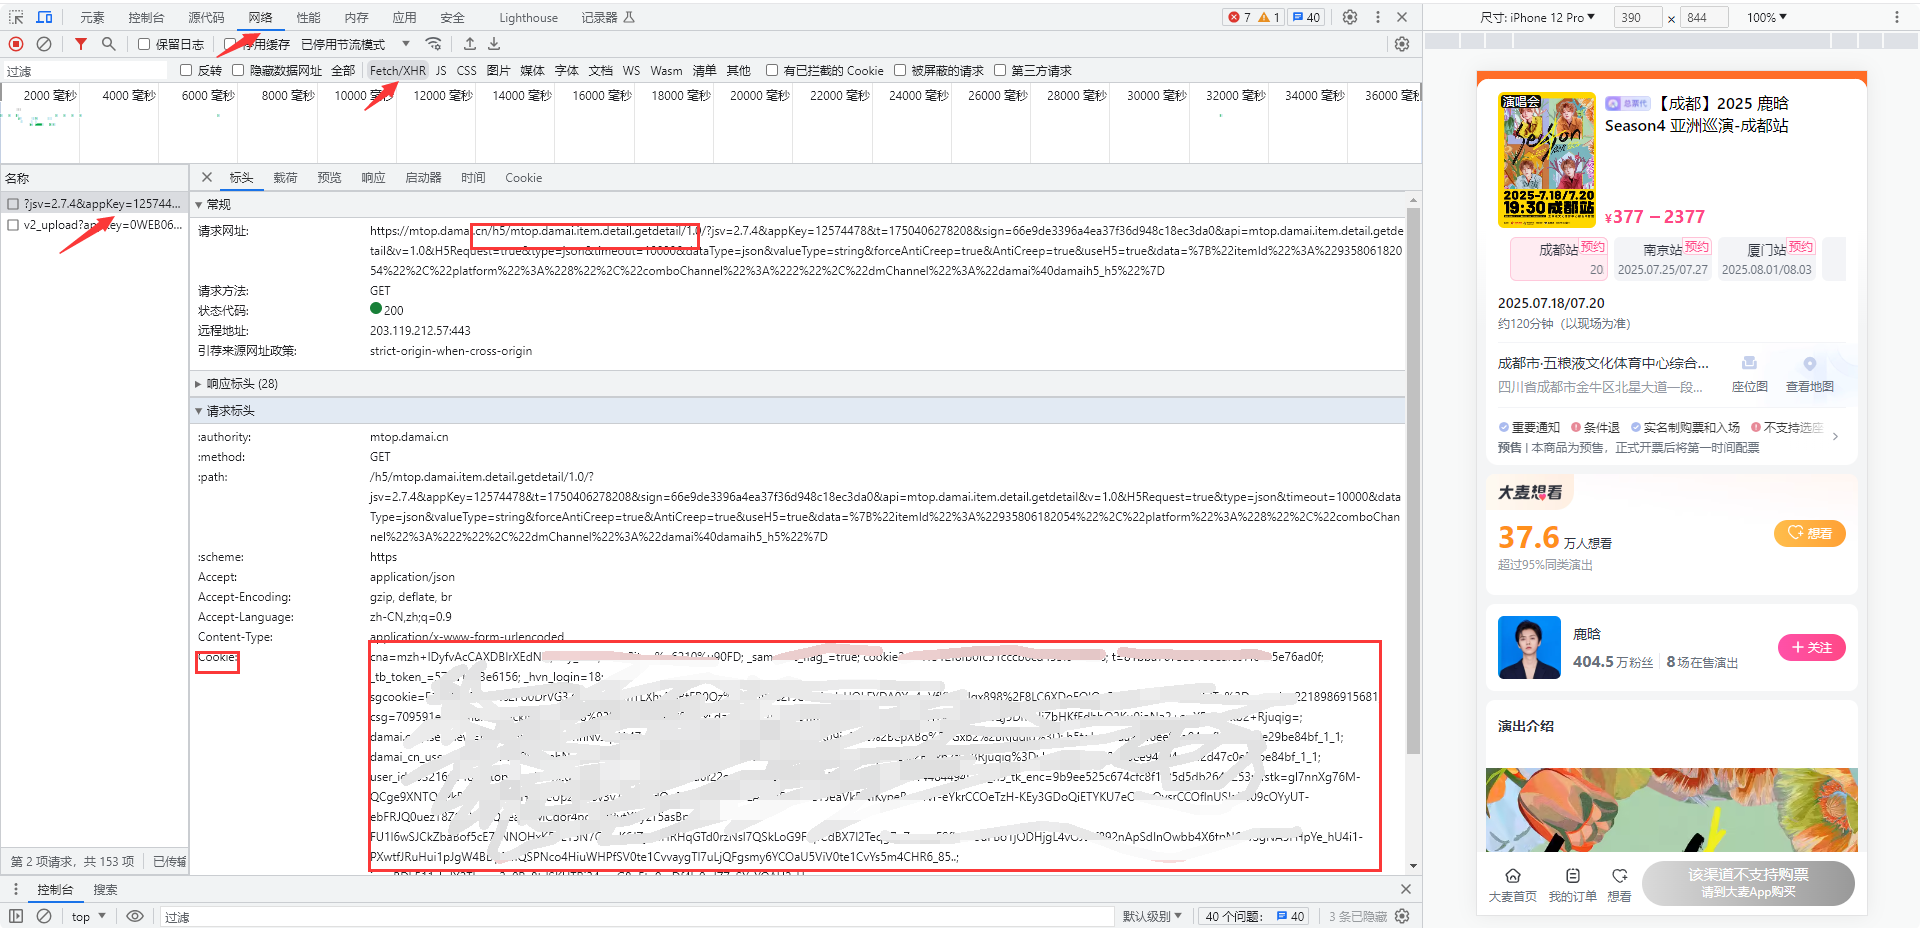Go to 大麦首页 home icon
The width and height of the screenshot is (1920, 928).
(x=1513, y=875)
